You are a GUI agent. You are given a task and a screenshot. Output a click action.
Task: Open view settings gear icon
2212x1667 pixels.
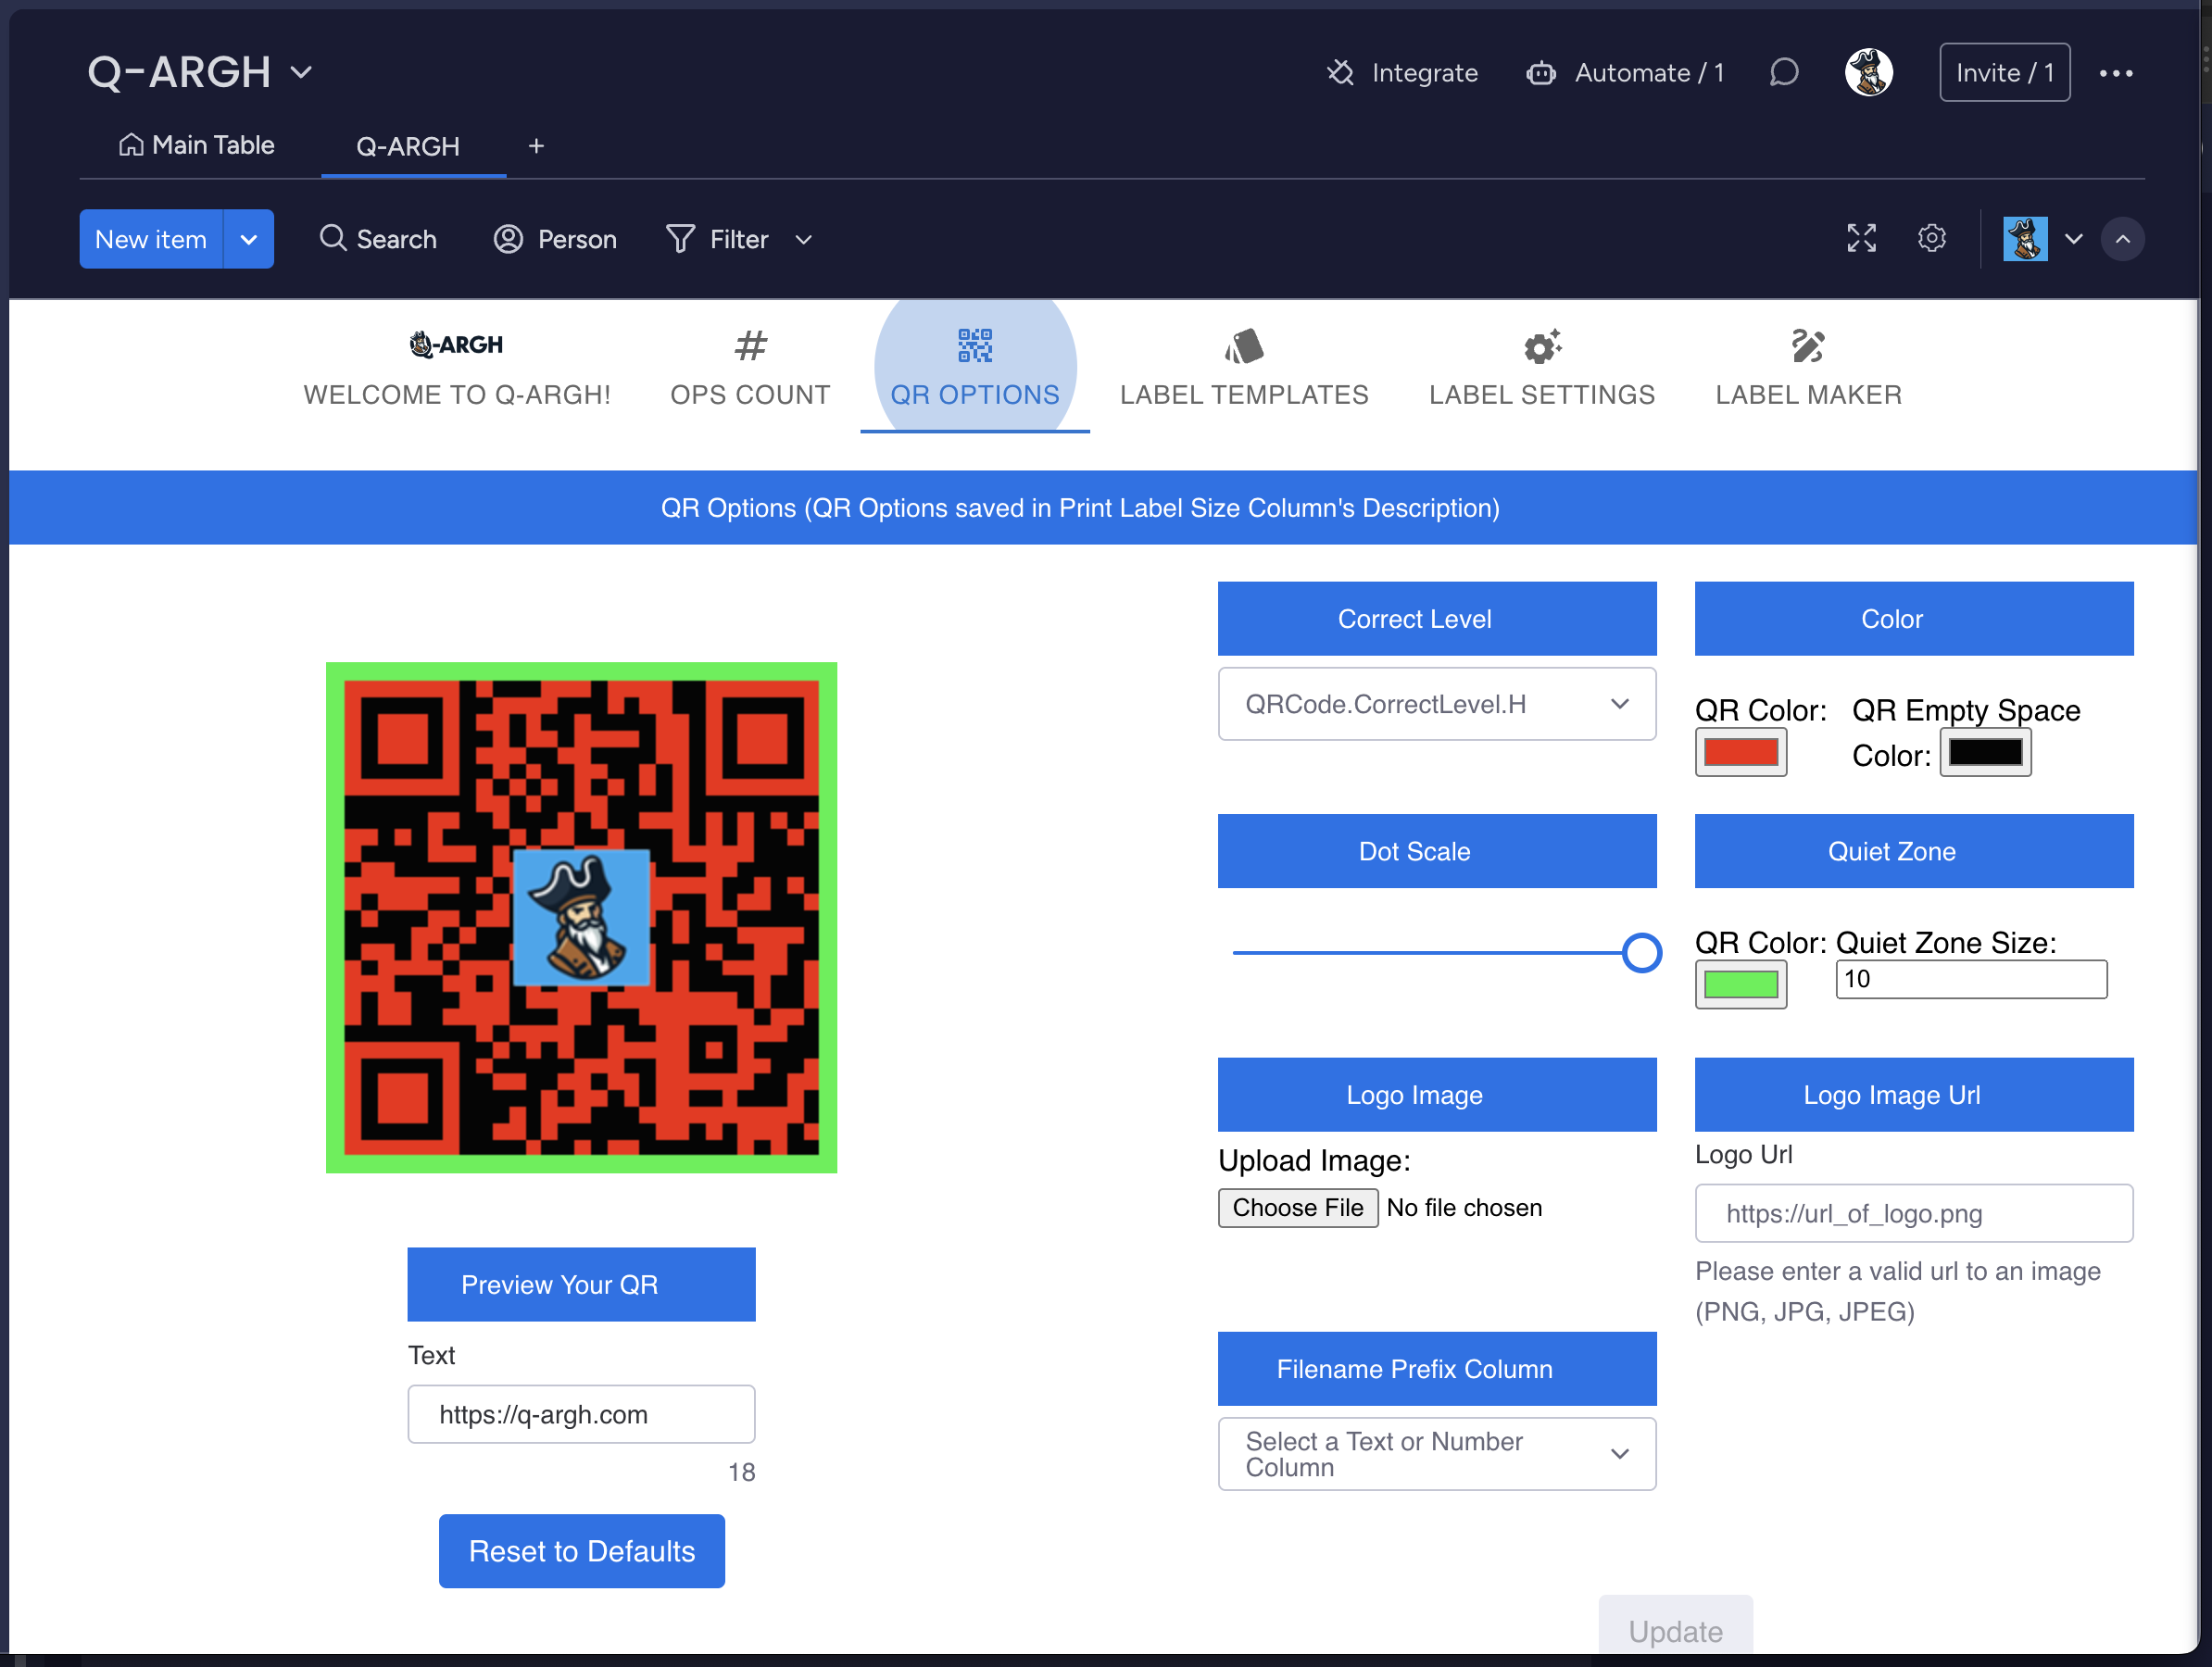click(1931, 239)
